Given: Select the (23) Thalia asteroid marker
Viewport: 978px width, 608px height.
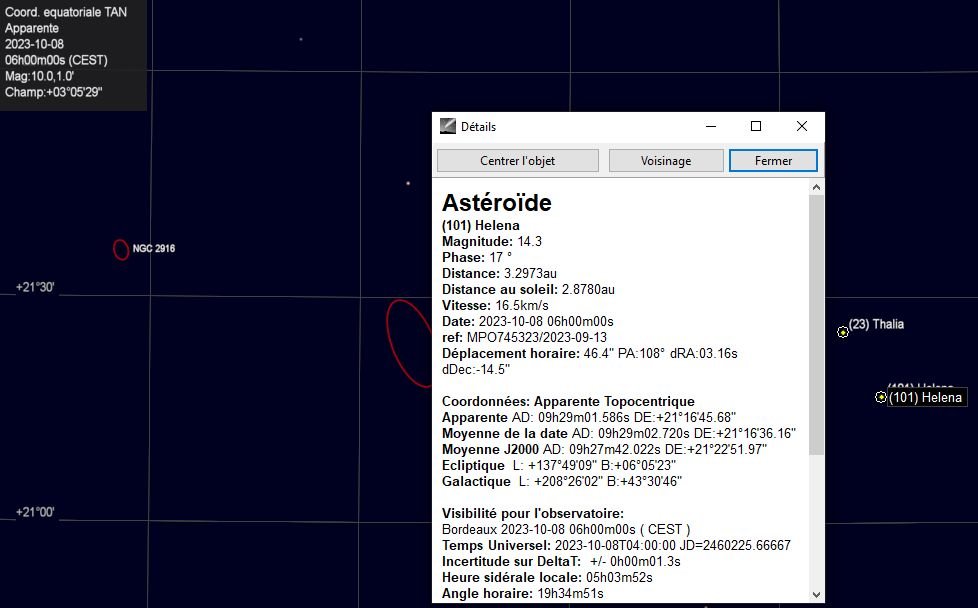Looking at the screenshot, I should tap(842, 332).
